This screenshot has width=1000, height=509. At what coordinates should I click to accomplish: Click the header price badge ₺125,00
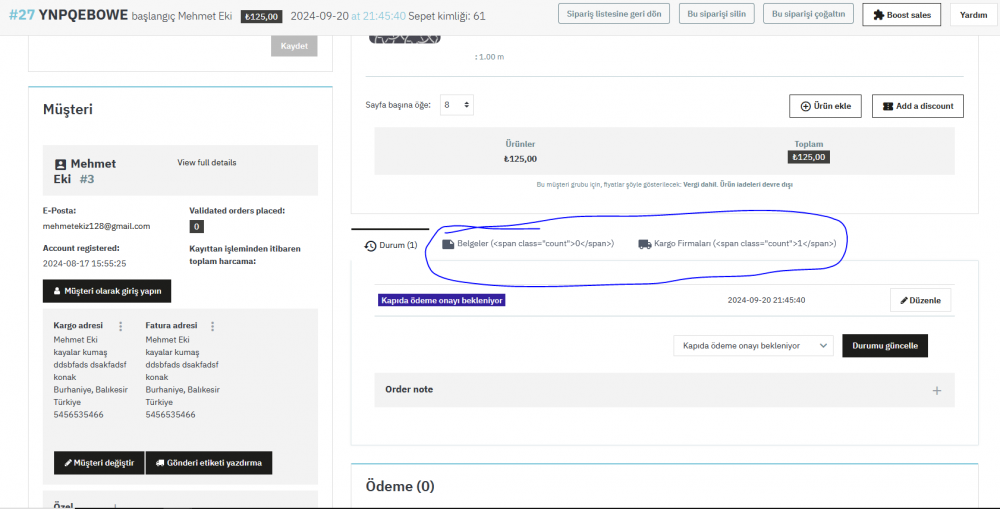261,17
